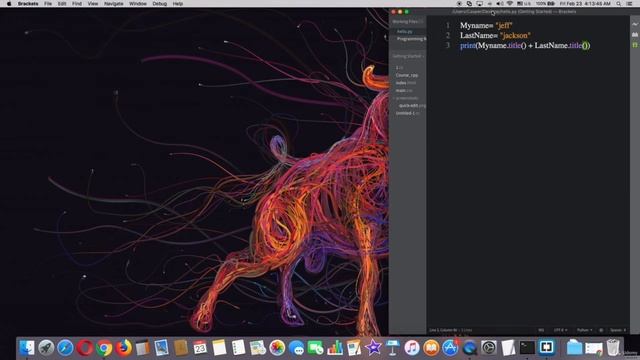The height and width of the screenshot is (360, 640).
Task: Open the File menu
Action: click(48, 4)
